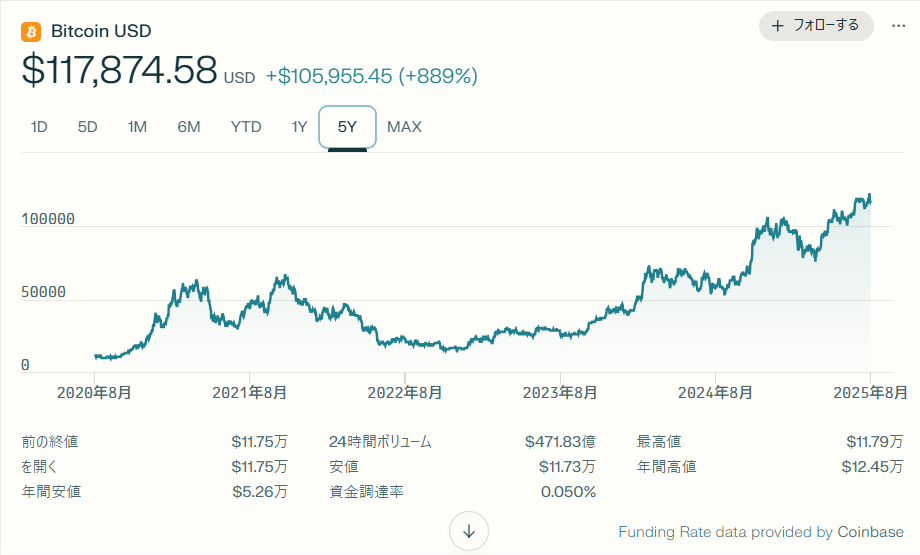Click the 2020年8月 axis label
This screenshot has height=555, width=920.
coord(94,392)
